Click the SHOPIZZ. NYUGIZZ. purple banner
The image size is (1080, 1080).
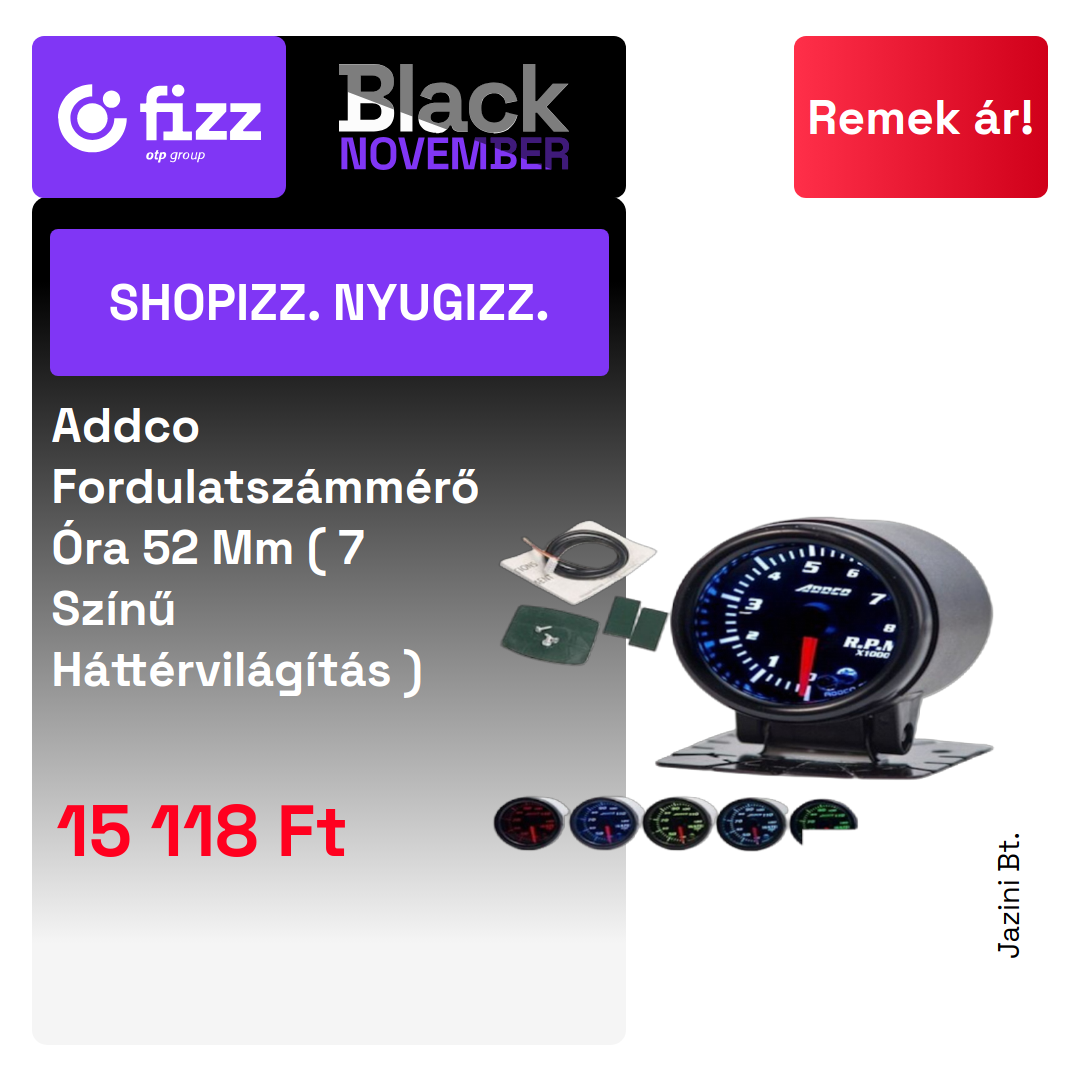point(329,302)
